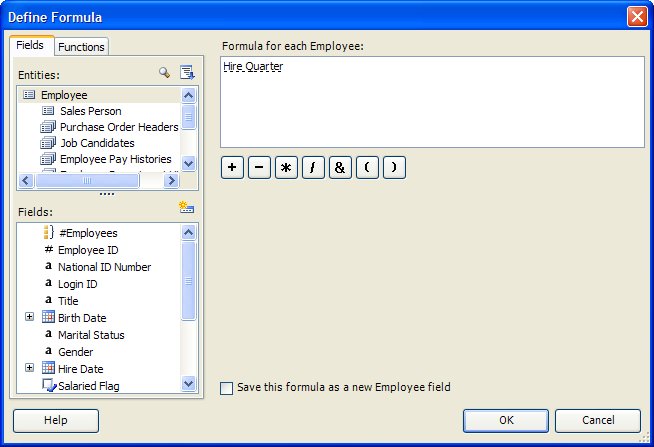The width and height of the screenshot is (654, 447).
Task: Click the new field icon above Fields list
Action: click(x=186, y=207)
